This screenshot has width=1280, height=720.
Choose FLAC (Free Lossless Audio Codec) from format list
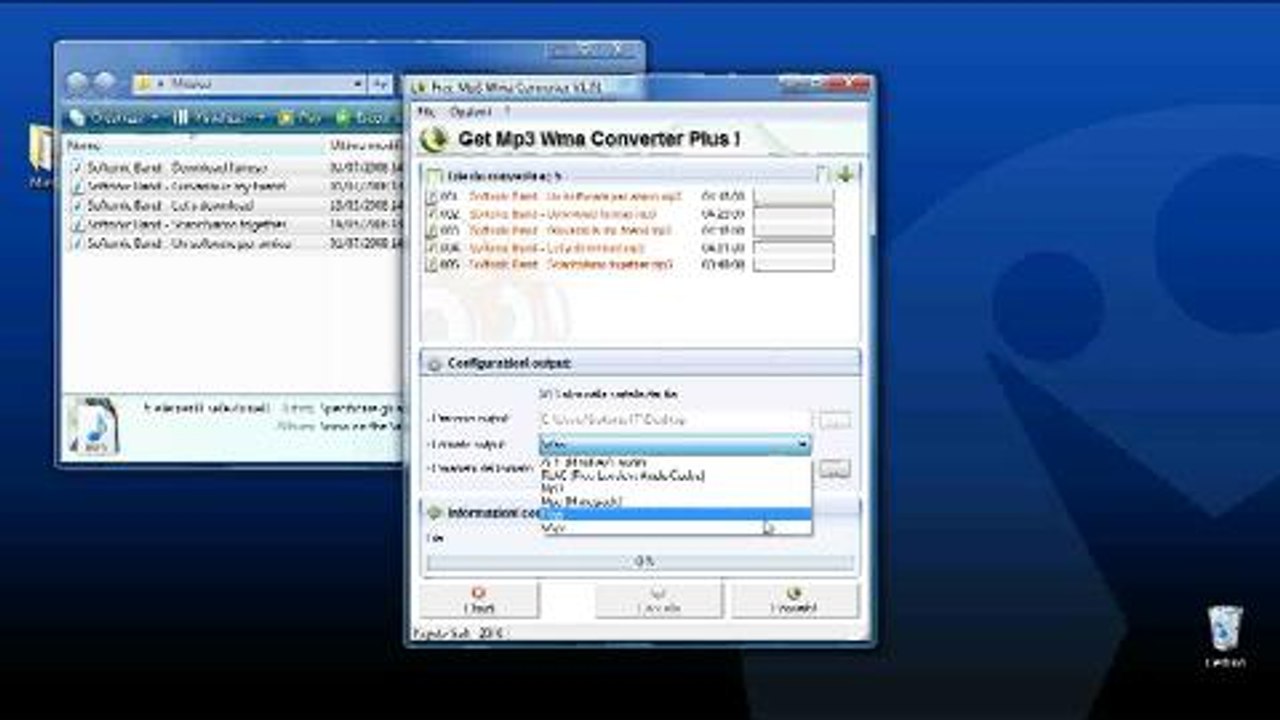(x=676, y=476)
